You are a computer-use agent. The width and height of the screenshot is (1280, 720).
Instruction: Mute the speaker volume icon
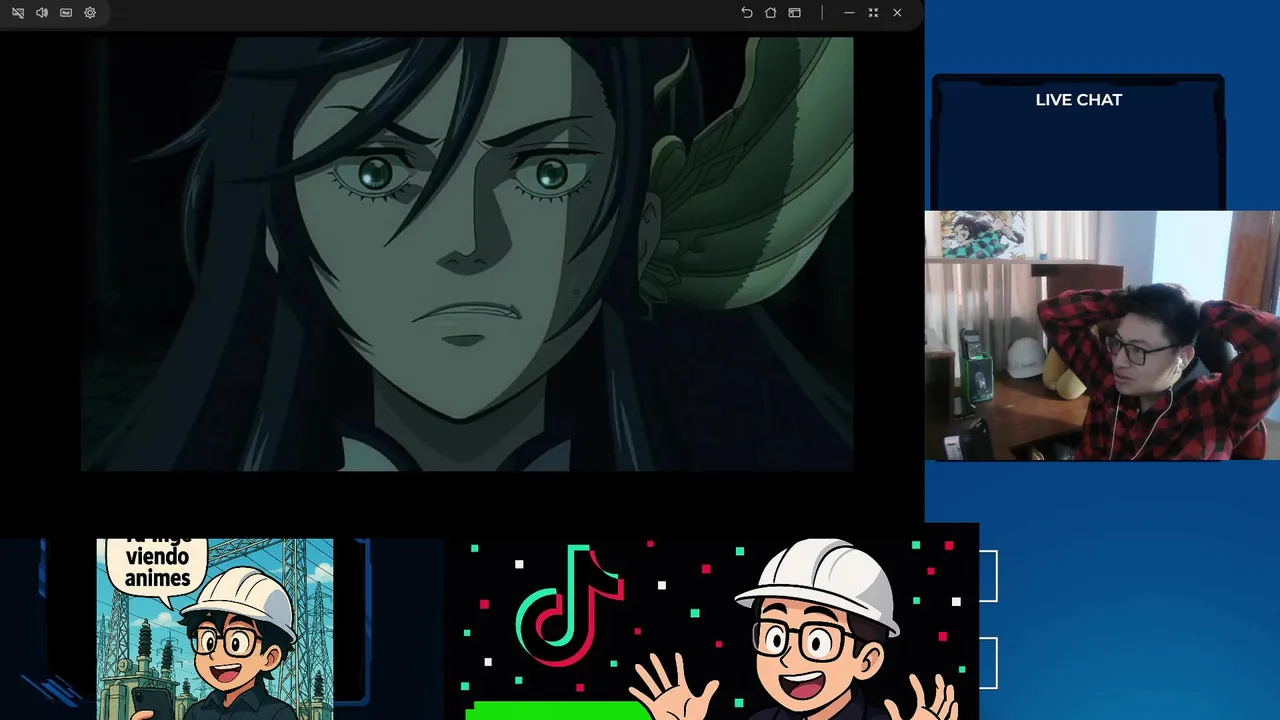click(42, 13)
